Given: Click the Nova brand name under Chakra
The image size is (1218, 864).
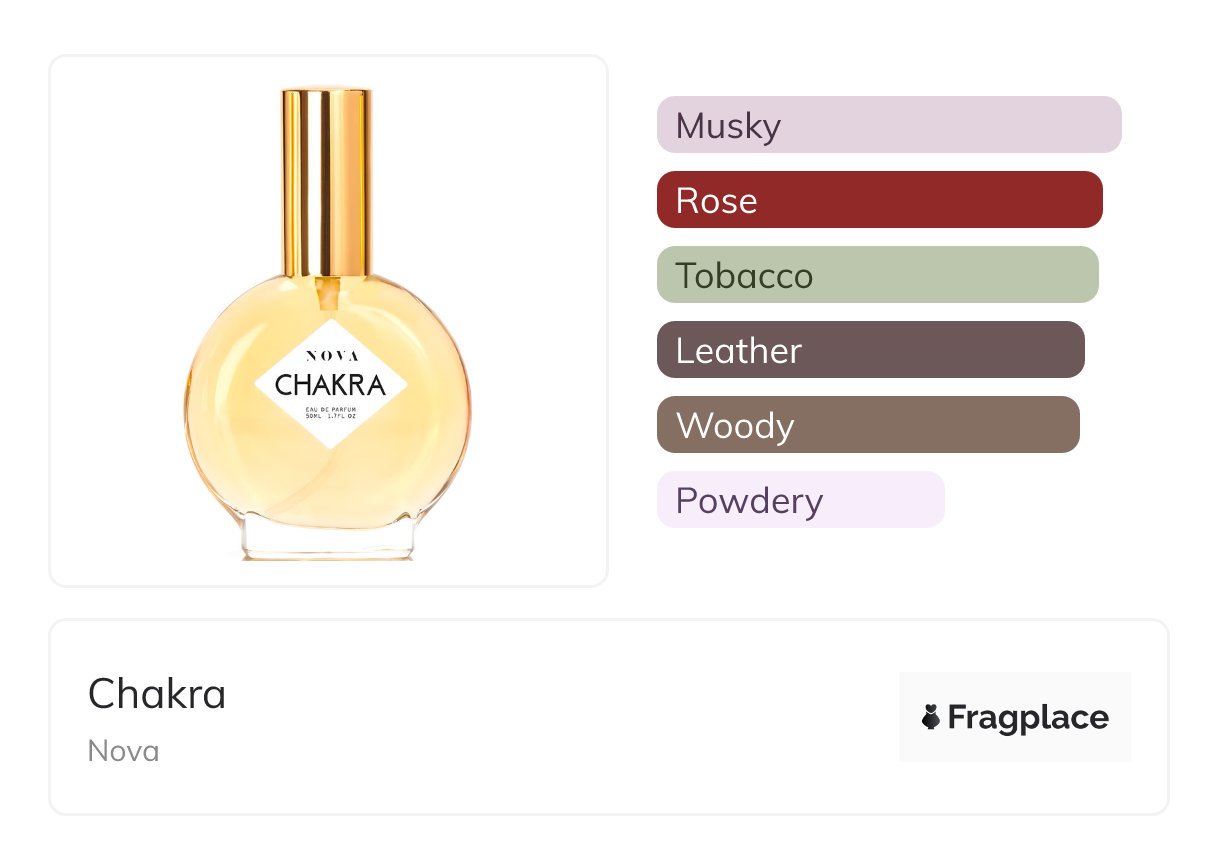Looking at the screenshot, I should tap(123, 750).
